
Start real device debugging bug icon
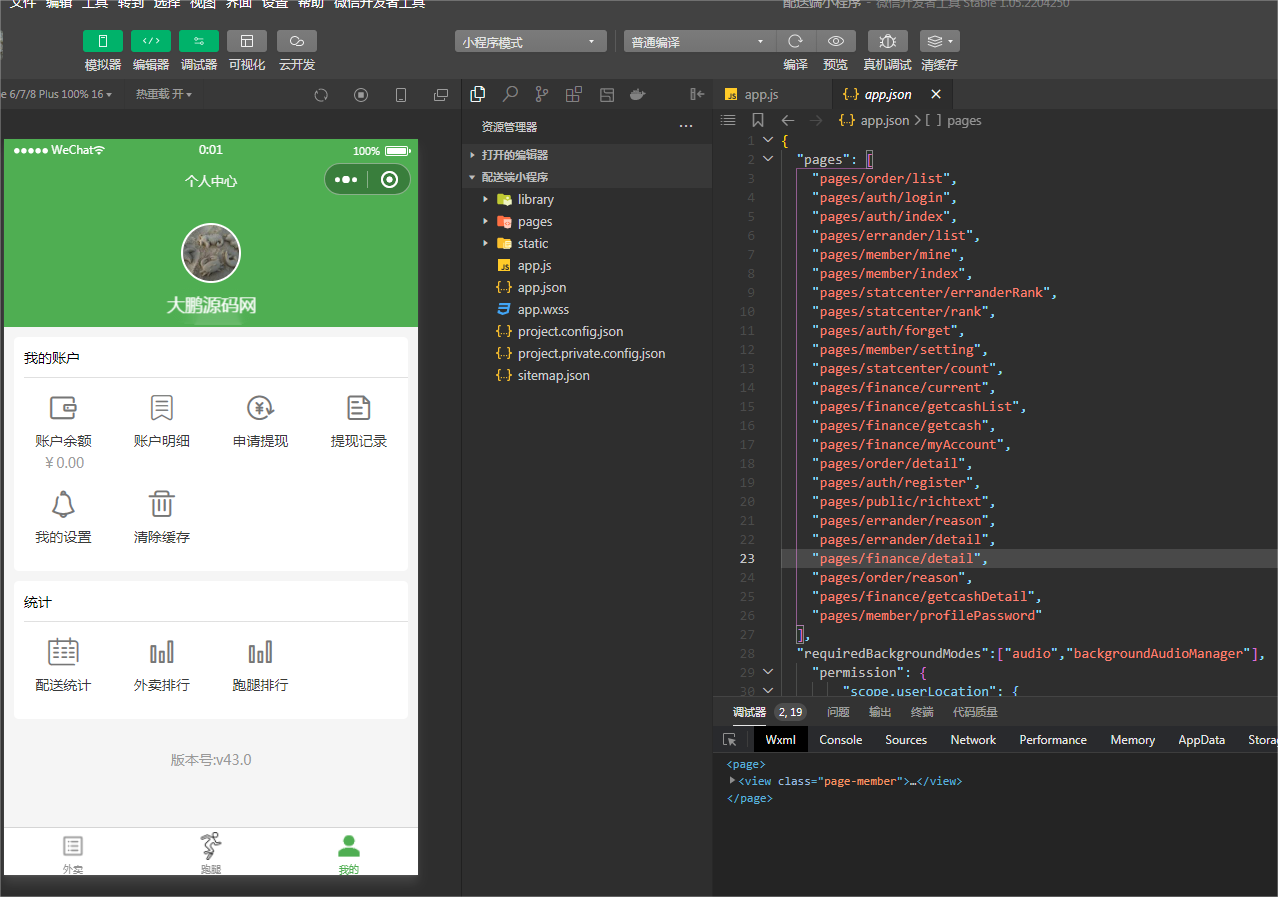click(x=887, y=41)
